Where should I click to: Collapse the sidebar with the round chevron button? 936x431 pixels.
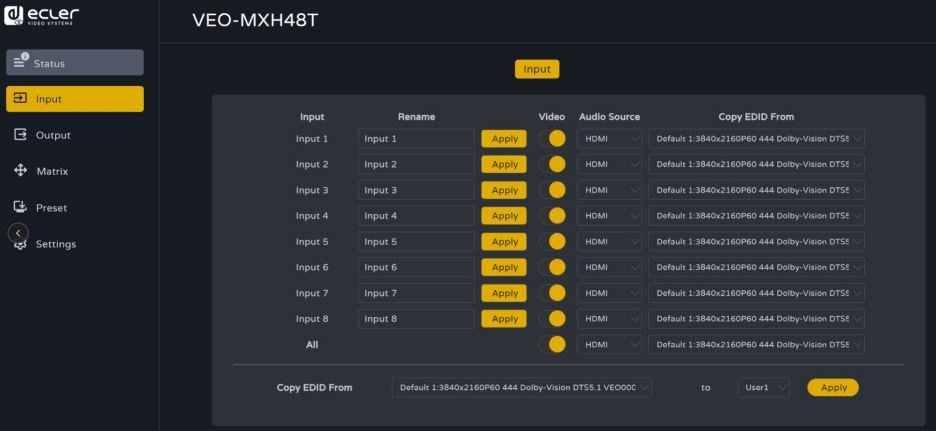18,233
